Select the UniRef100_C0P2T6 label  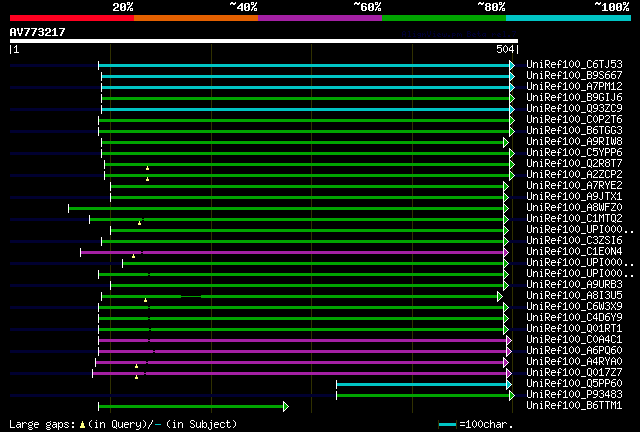(574, 120)
